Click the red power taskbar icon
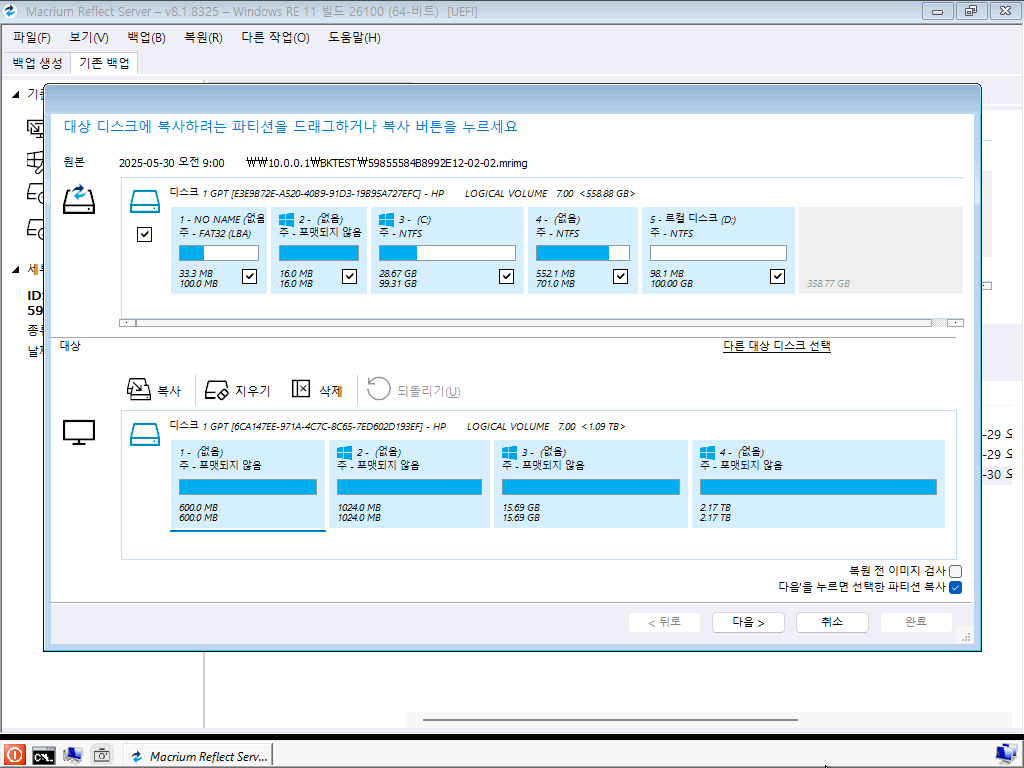1024x768 pixels. pyautogui.click(x=14, y=755)
